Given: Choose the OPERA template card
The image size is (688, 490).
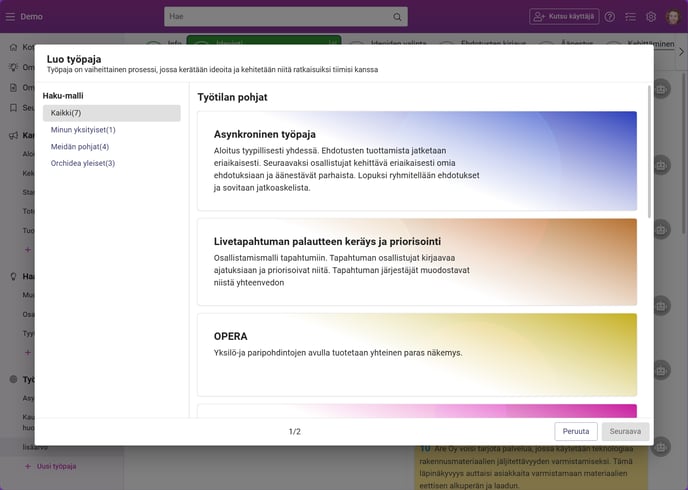Looking at the screenshot, I should (x=417, y=354).
